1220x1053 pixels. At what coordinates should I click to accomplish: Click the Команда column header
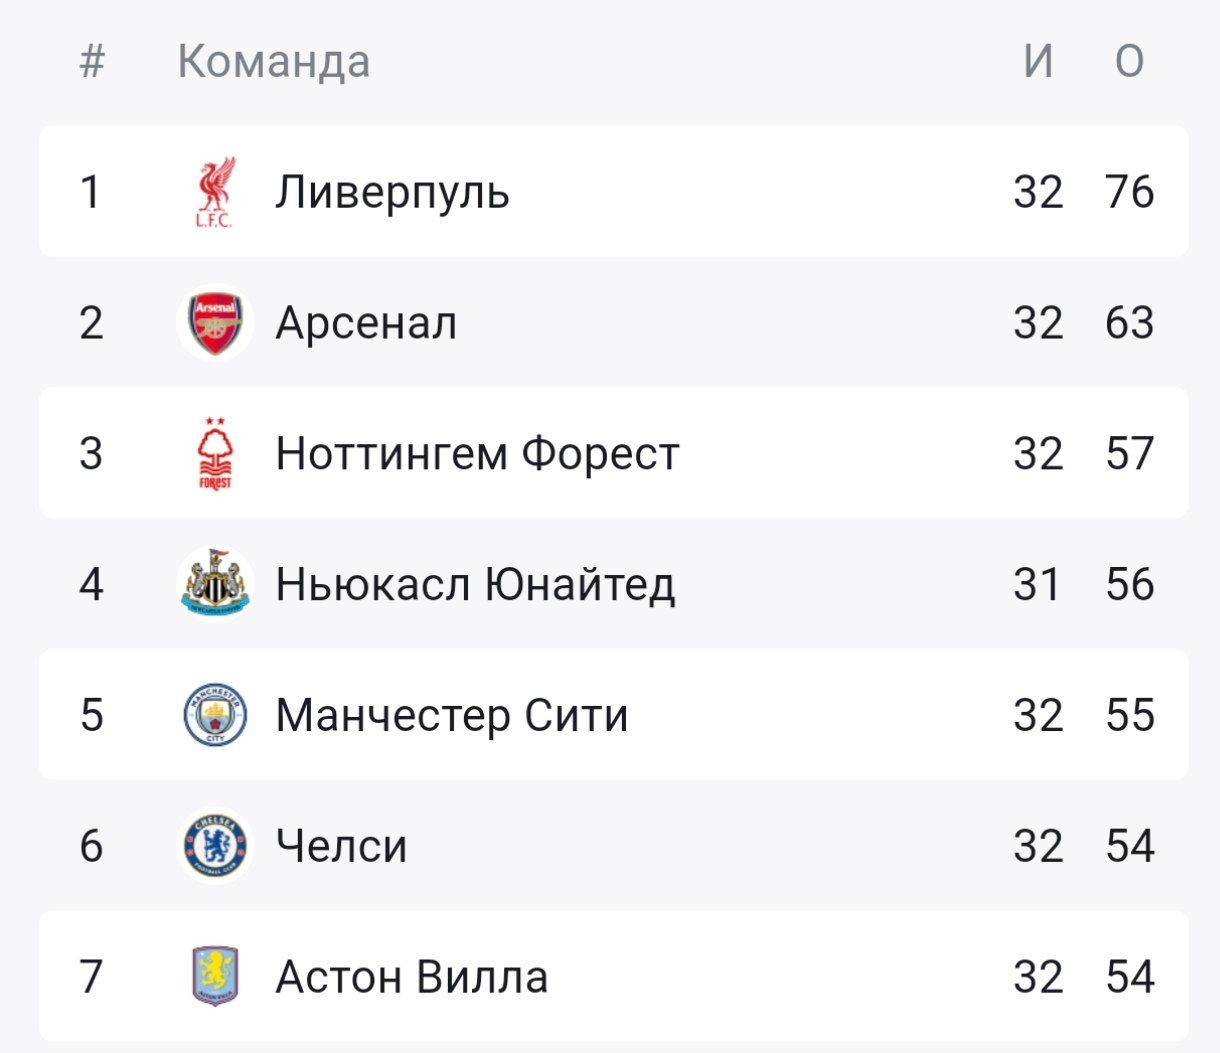coord(274,61)
